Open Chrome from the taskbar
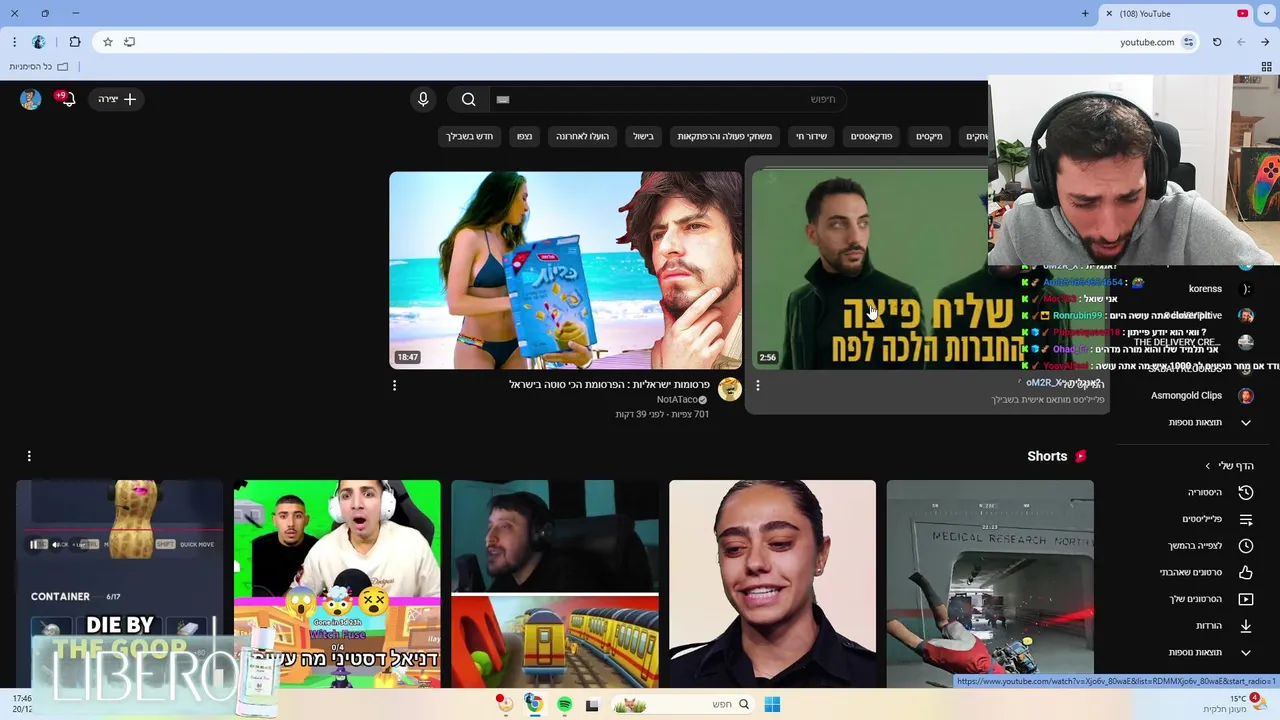This screenshot has width=1280, height=720. point(535,704)
